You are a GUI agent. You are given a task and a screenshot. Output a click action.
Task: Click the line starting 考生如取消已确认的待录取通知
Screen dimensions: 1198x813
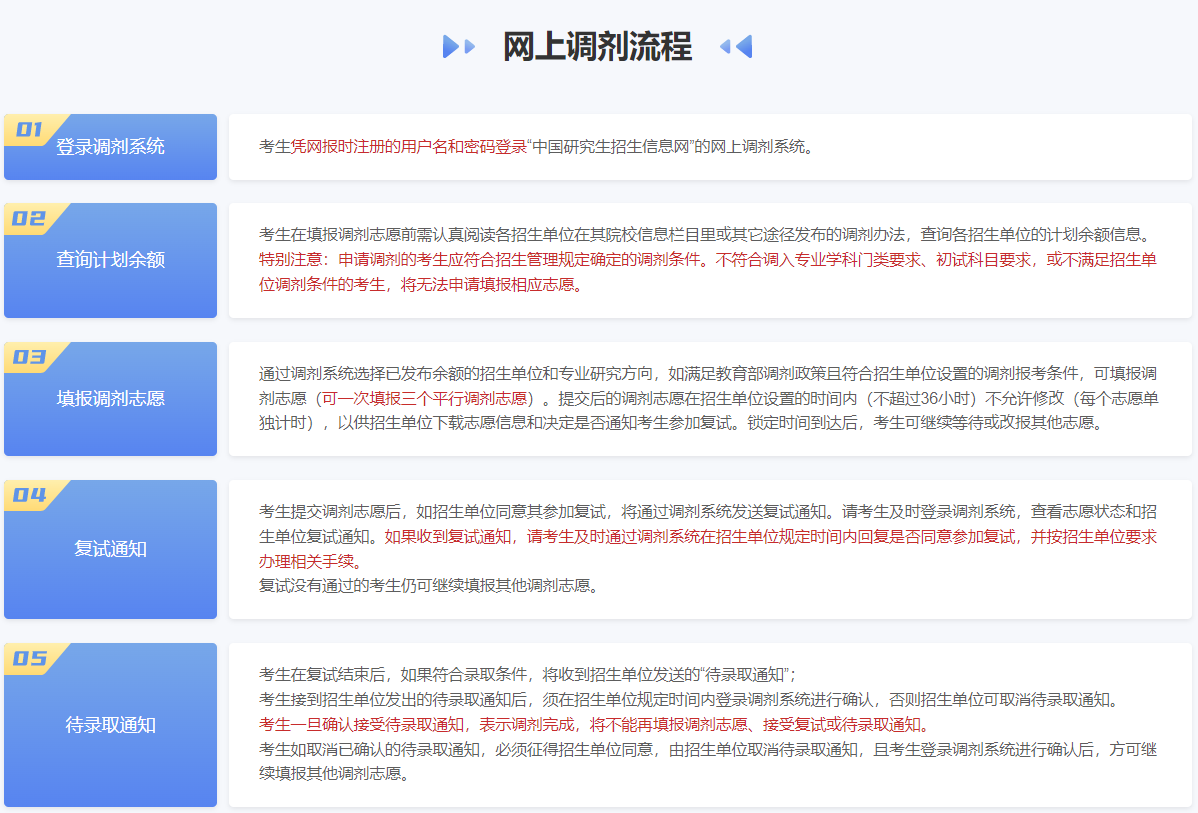click(707, 750)
